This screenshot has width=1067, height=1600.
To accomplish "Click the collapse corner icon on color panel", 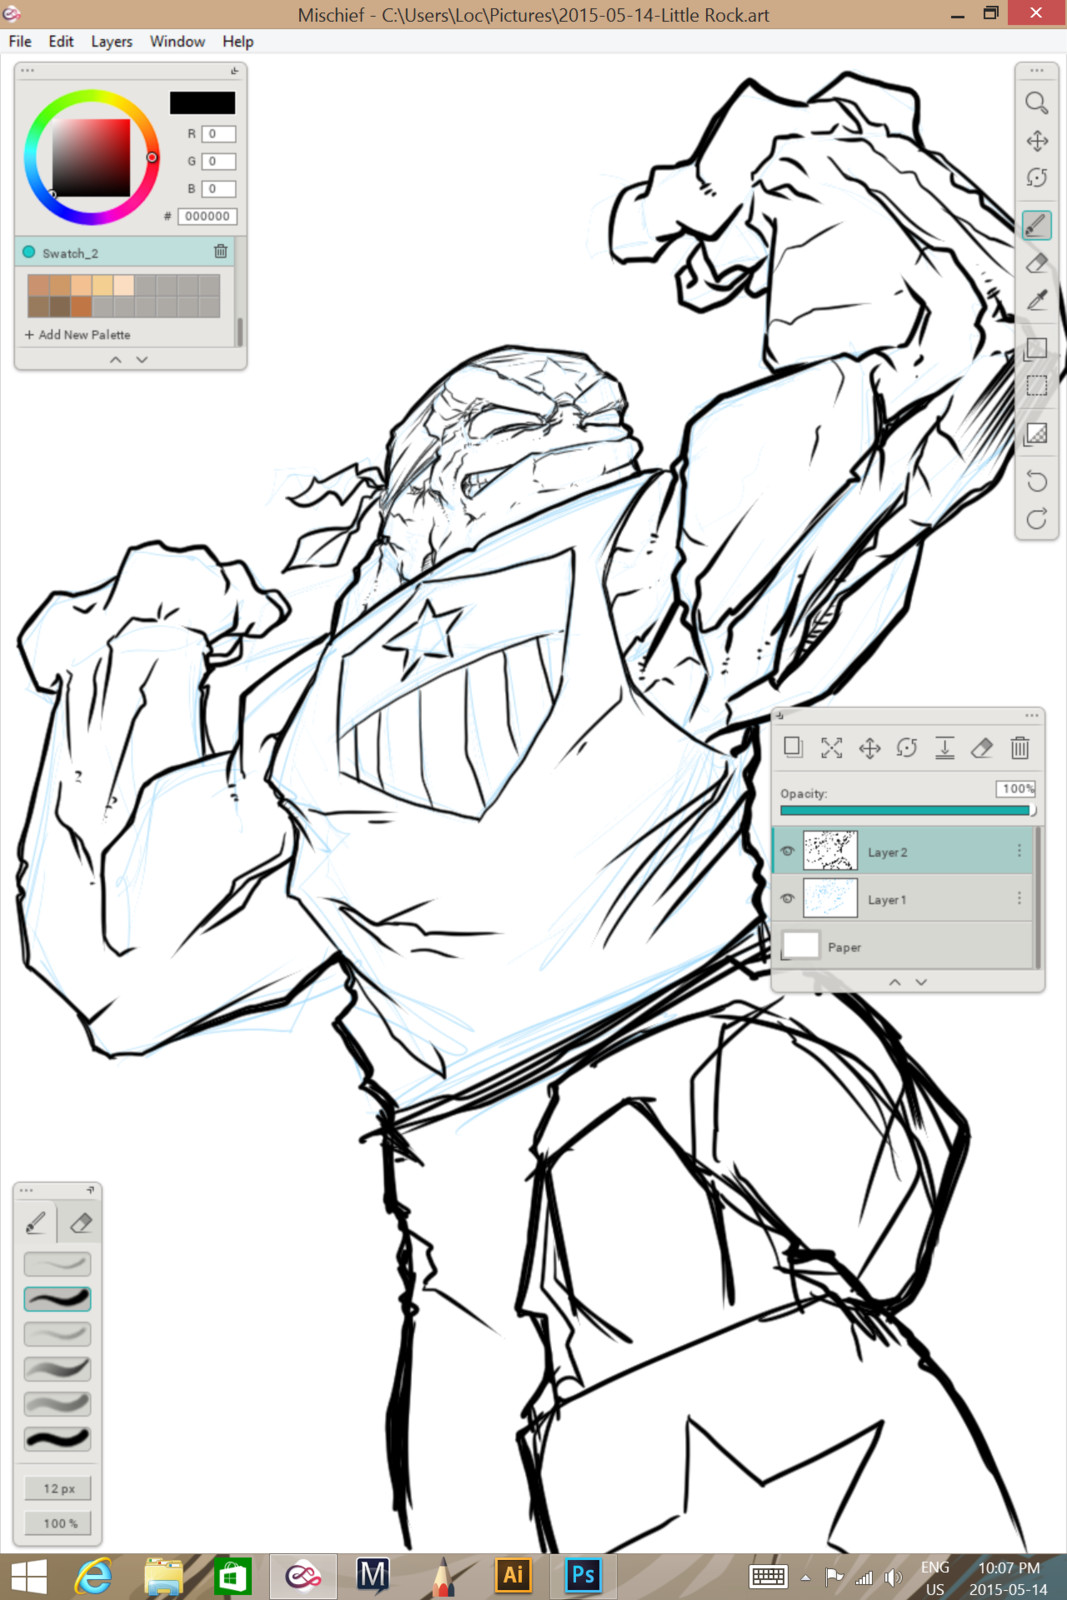I will click(234, 71).
